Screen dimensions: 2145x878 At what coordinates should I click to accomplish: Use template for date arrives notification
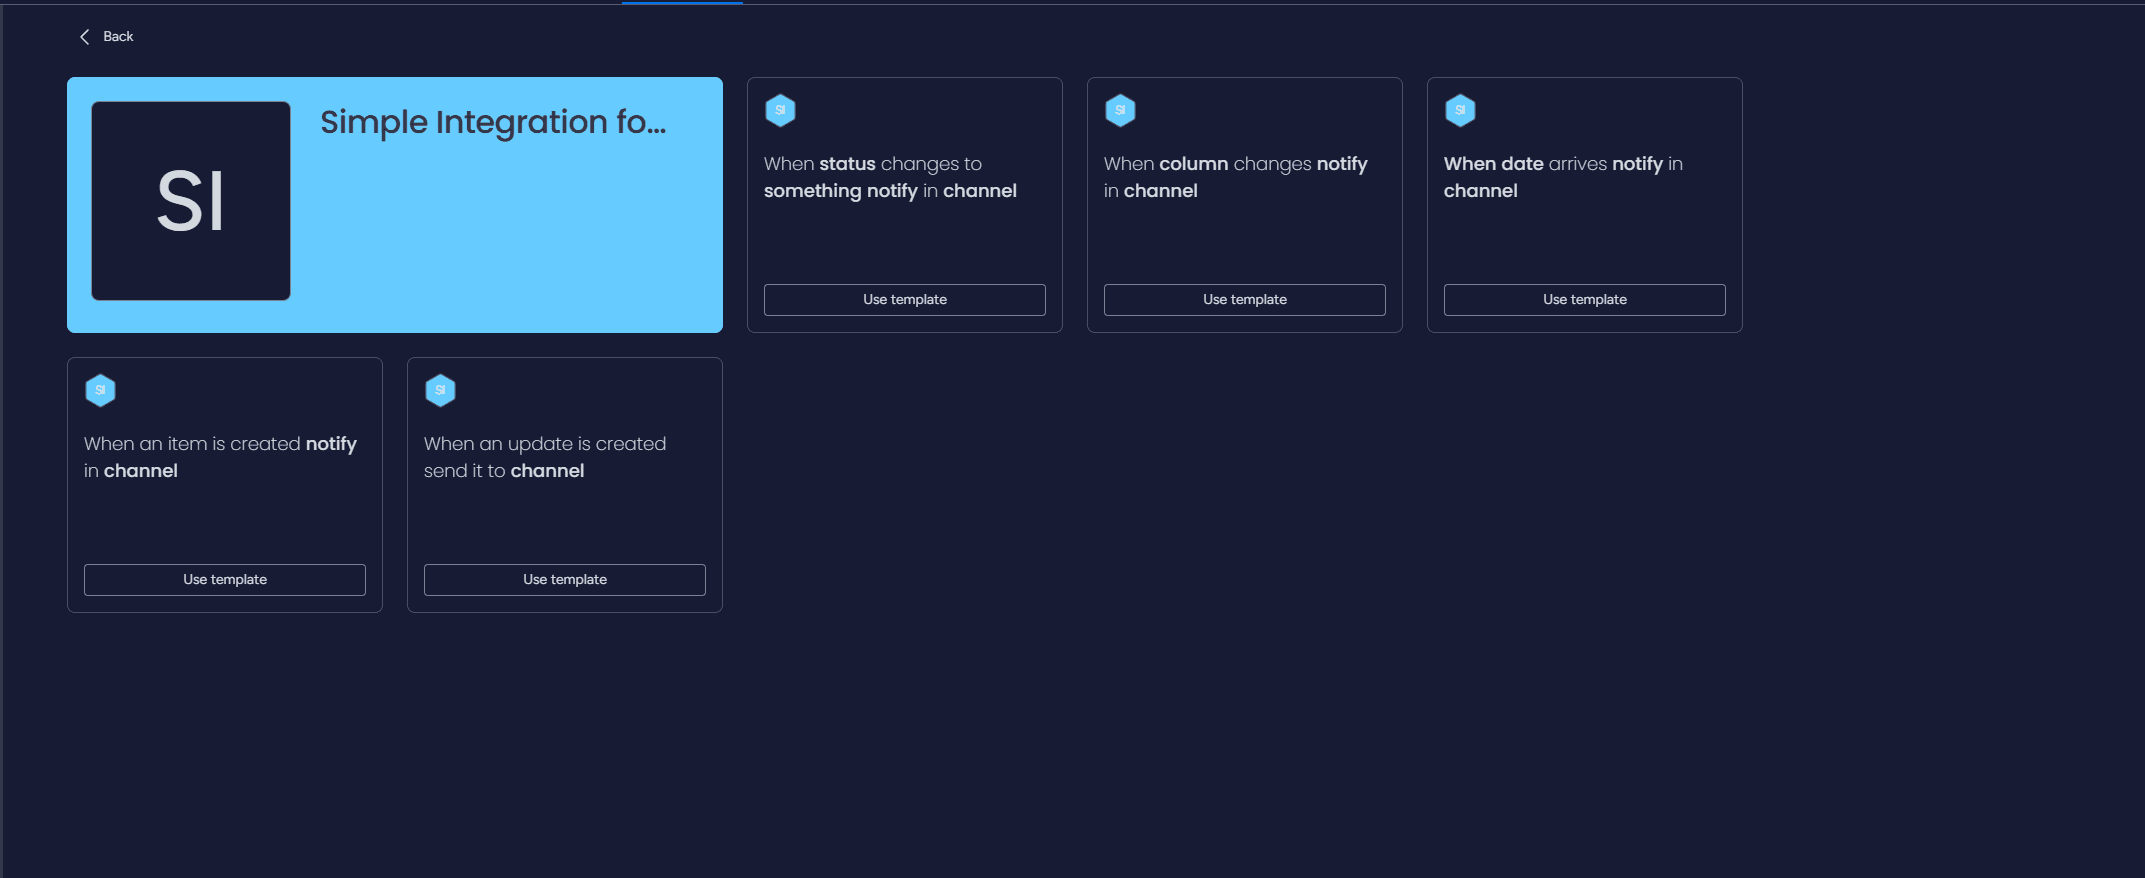(1584, 300)
